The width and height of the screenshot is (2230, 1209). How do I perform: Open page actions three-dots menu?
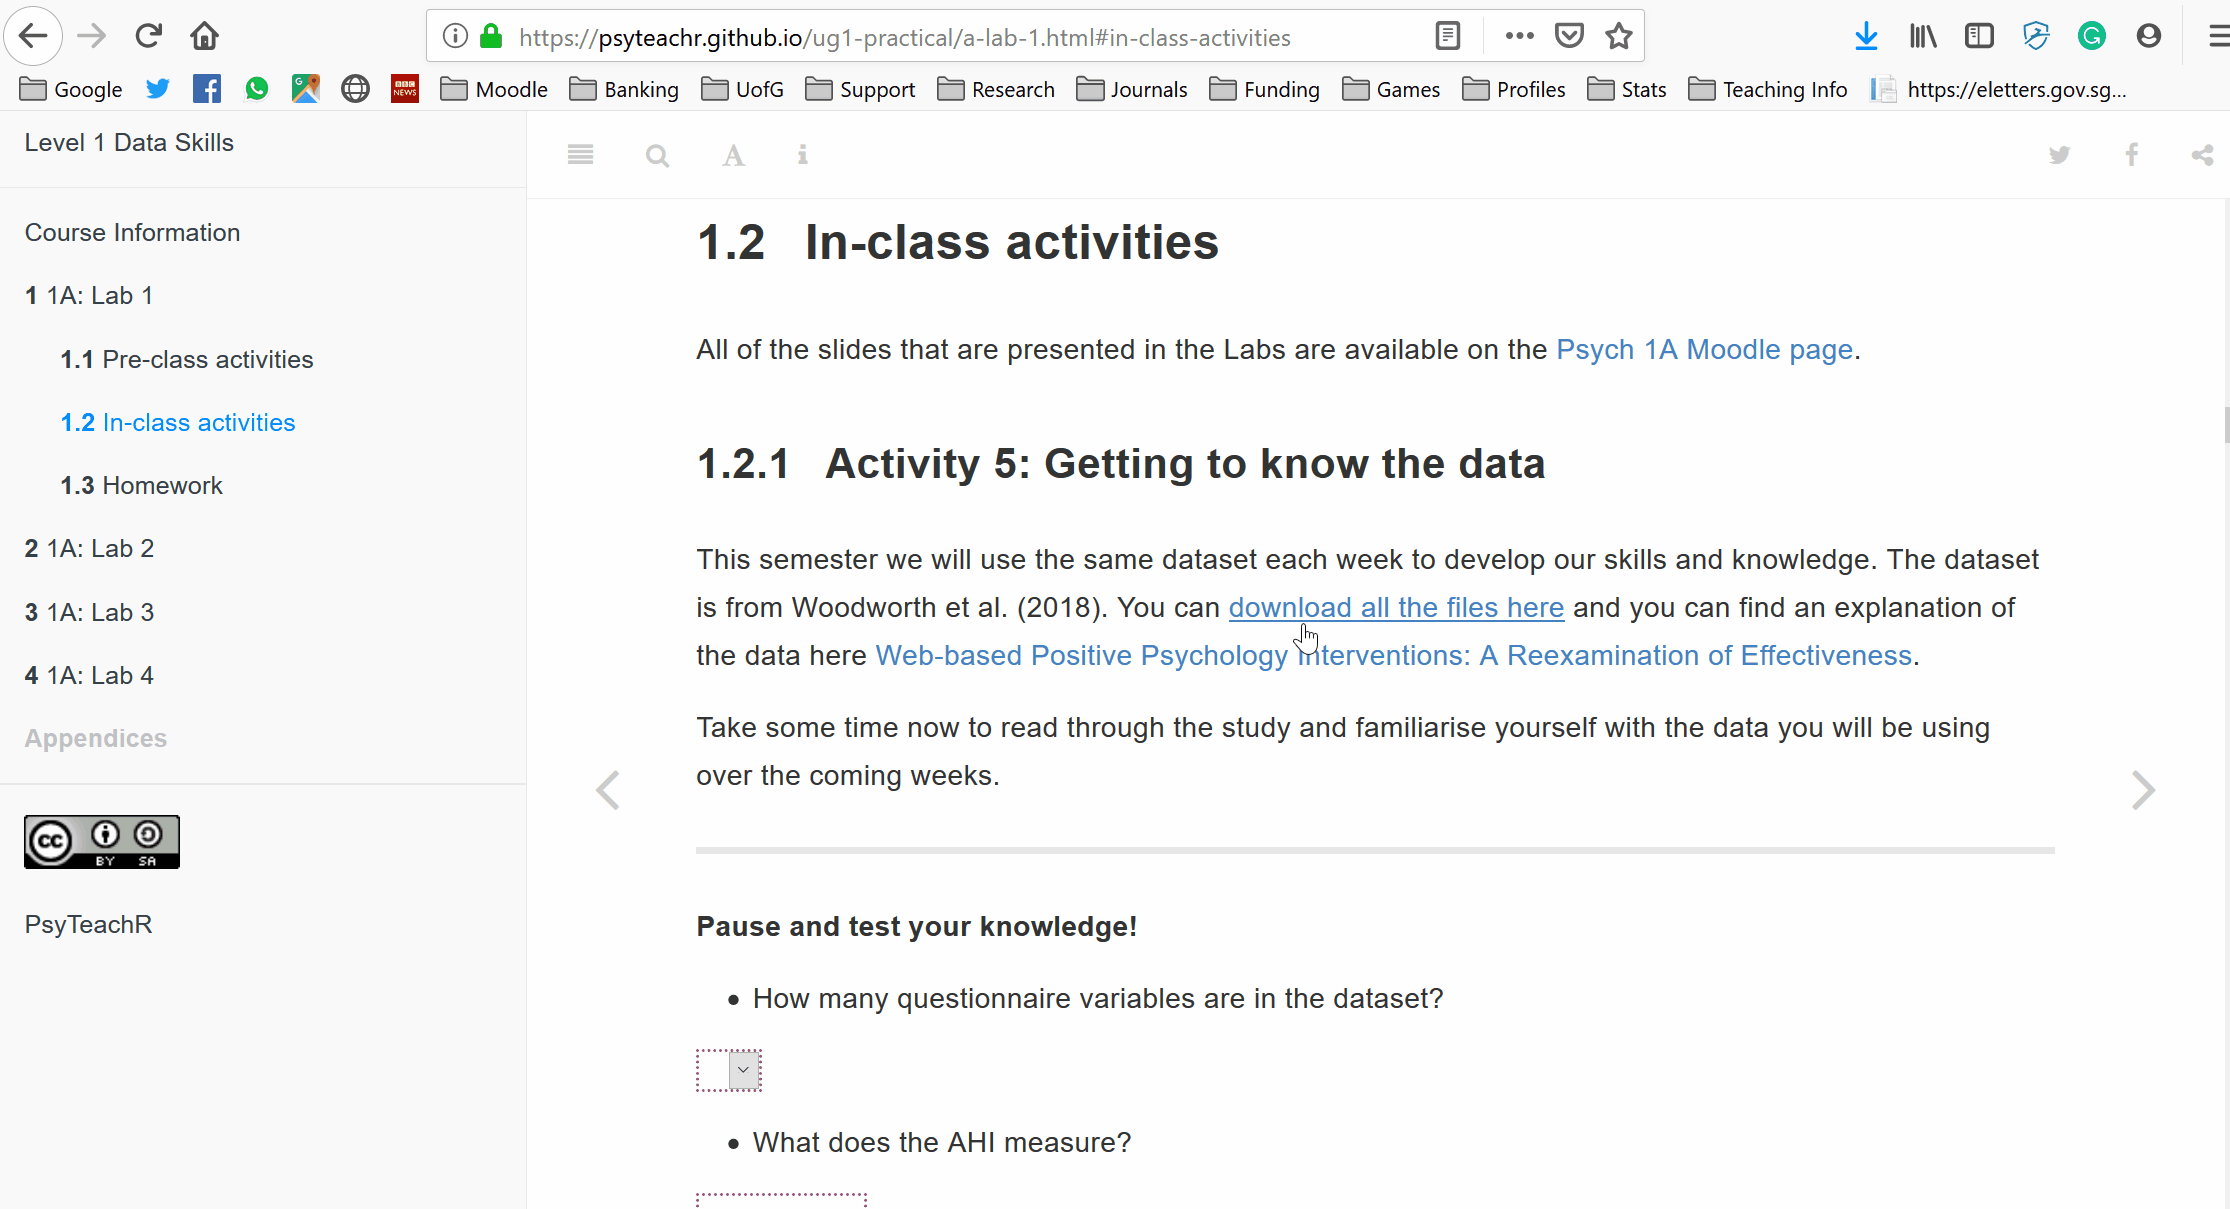(1518, 37)
